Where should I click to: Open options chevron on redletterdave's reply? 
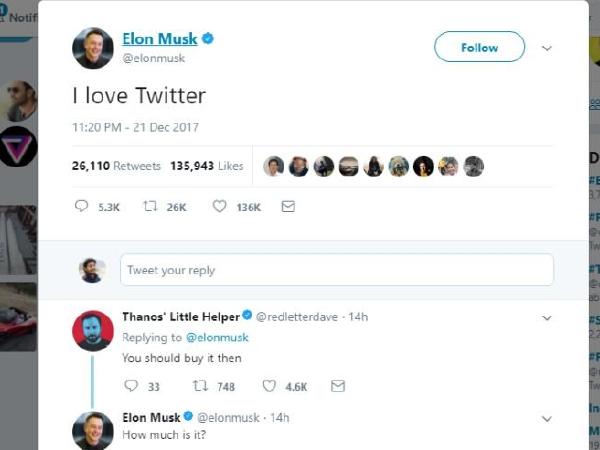pyautogui.click(x=547, y=318)
